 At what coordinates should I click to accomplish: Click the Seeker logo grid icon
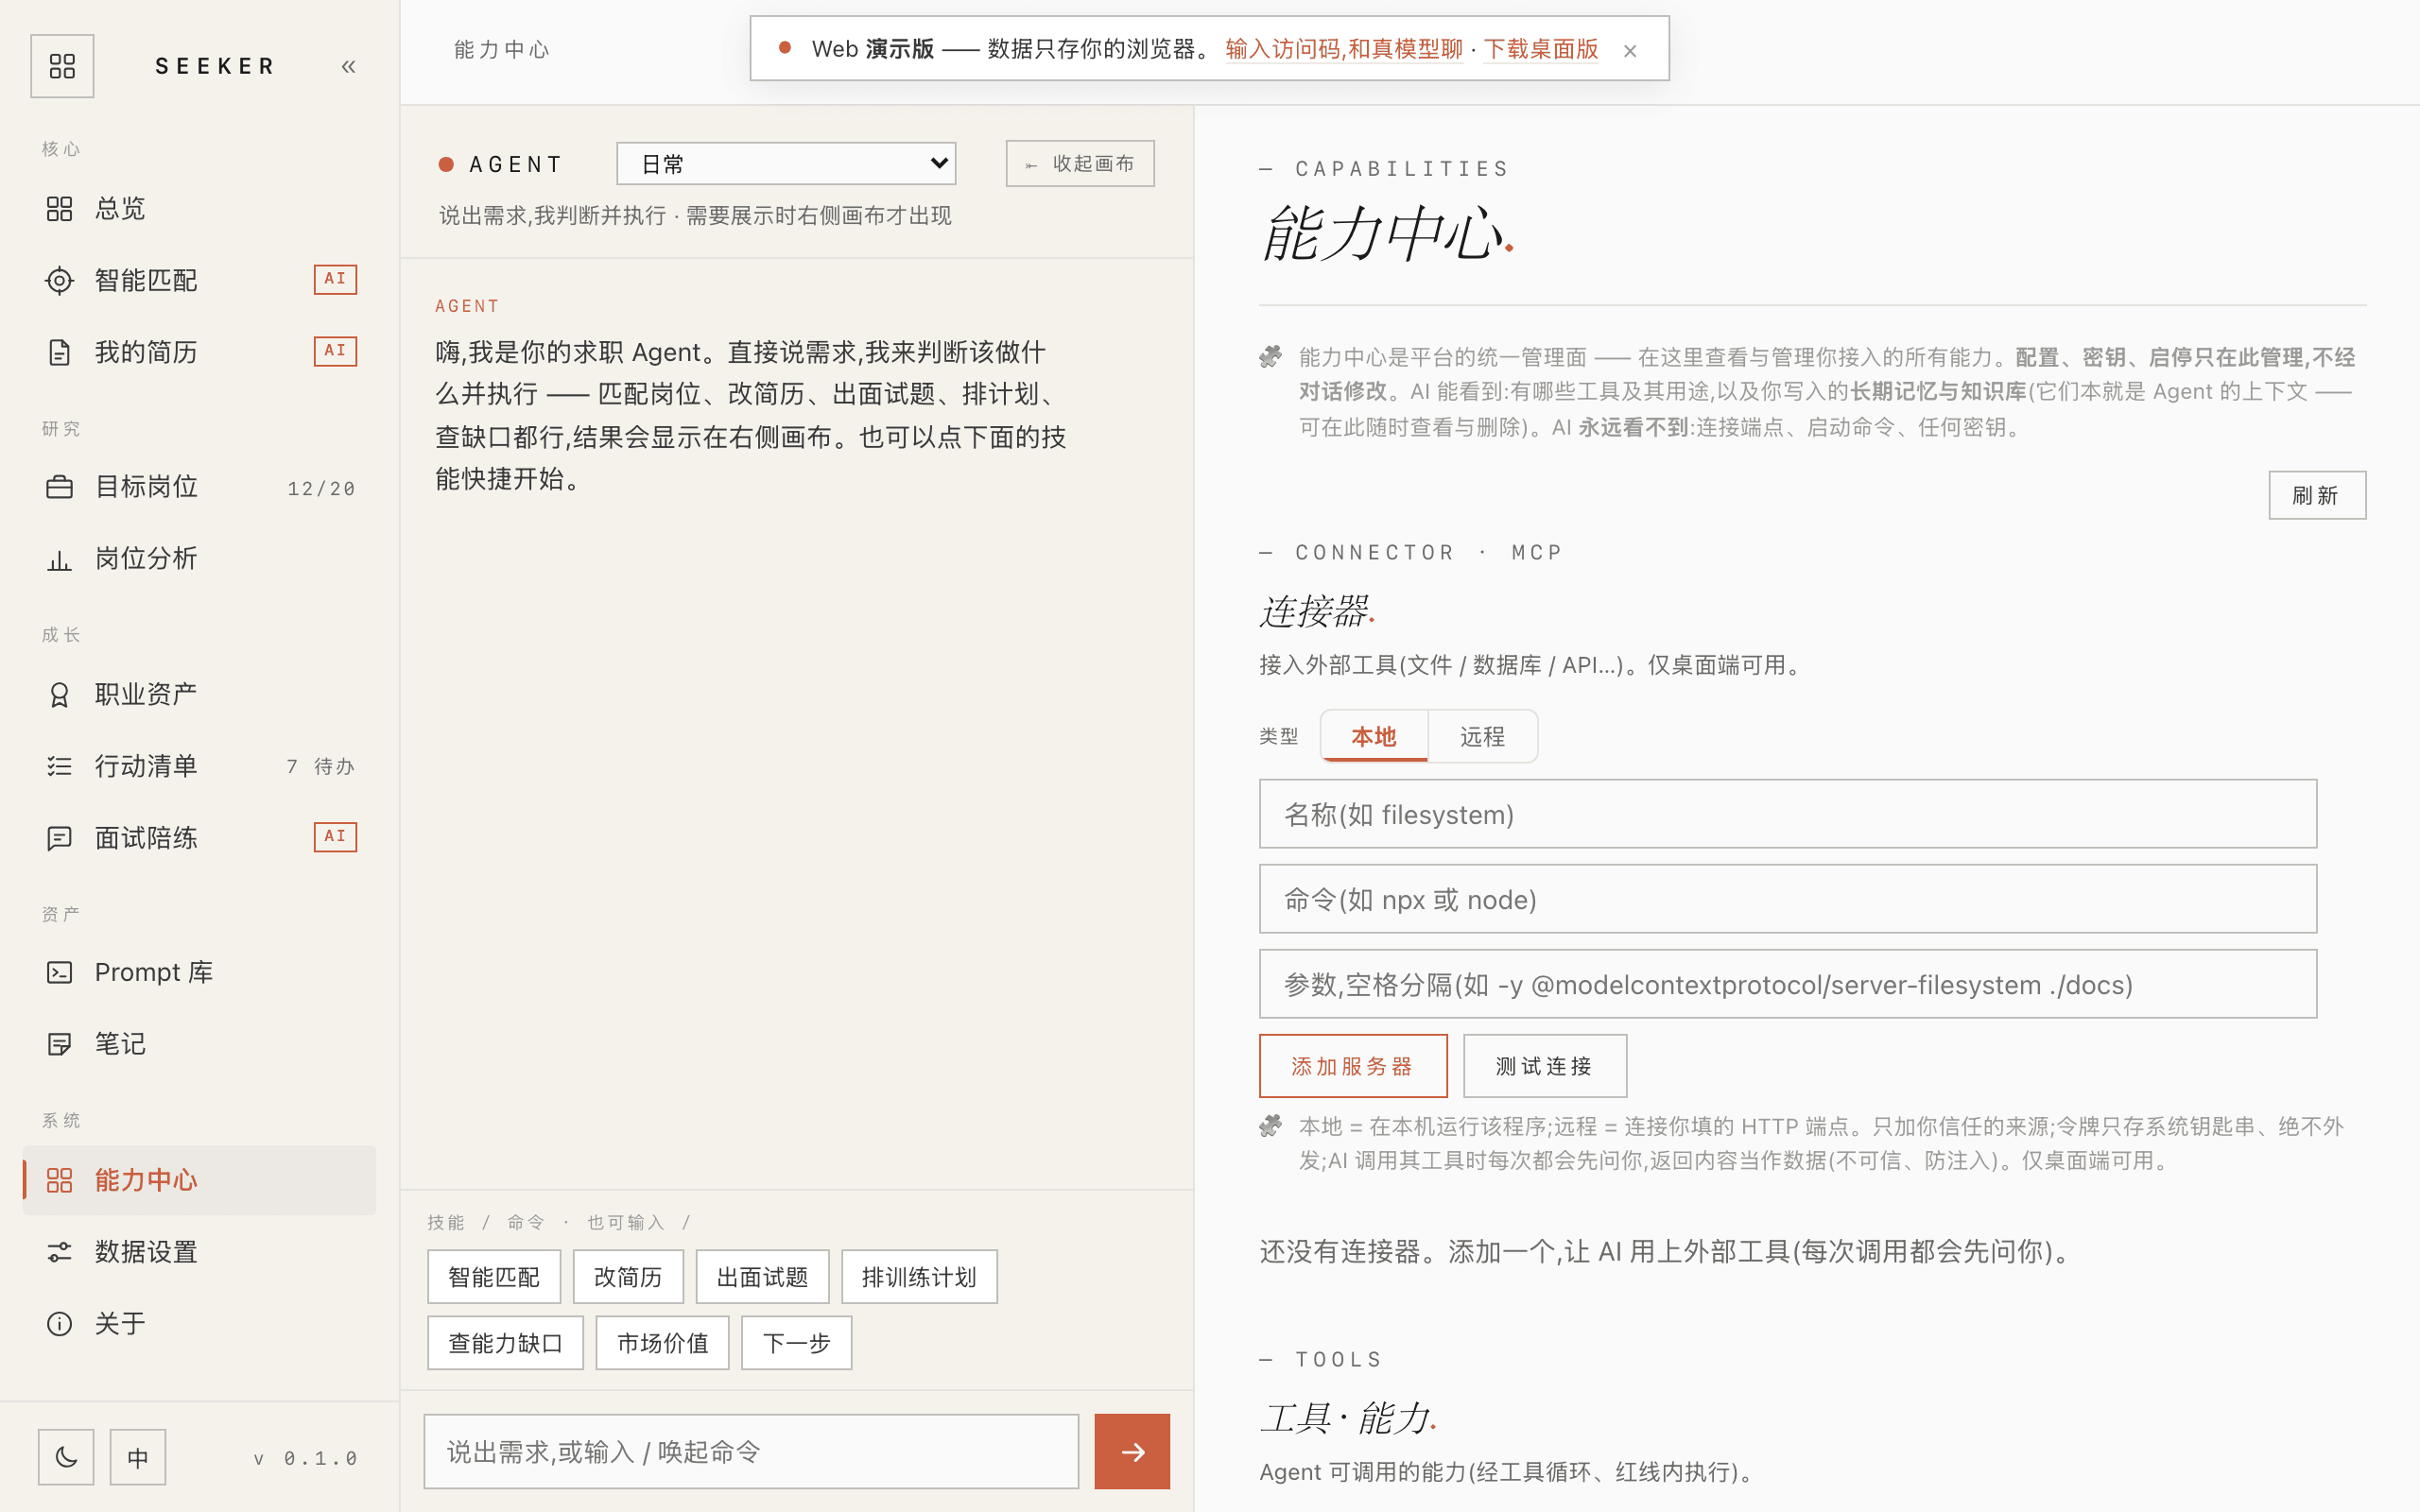pos(62,66)
